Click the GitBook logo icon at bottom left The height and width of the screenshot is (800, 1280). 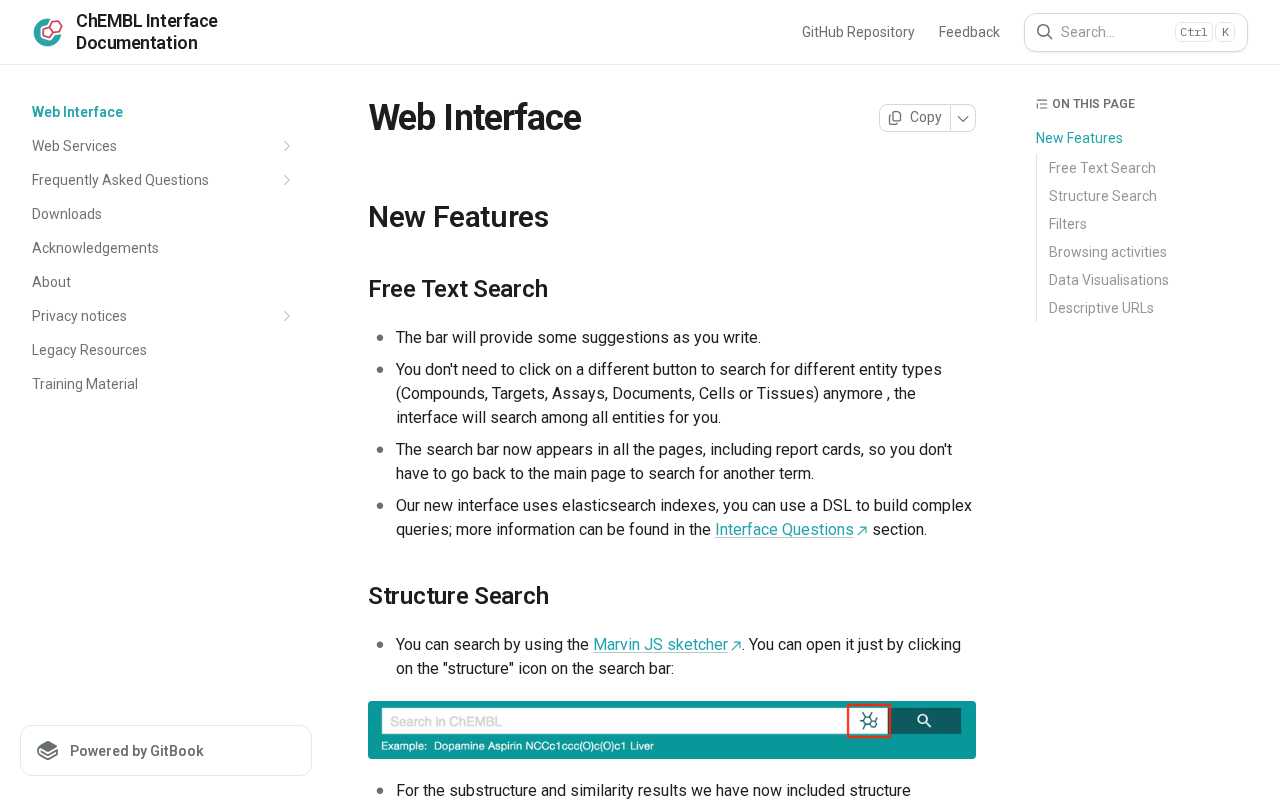point(47,751)
